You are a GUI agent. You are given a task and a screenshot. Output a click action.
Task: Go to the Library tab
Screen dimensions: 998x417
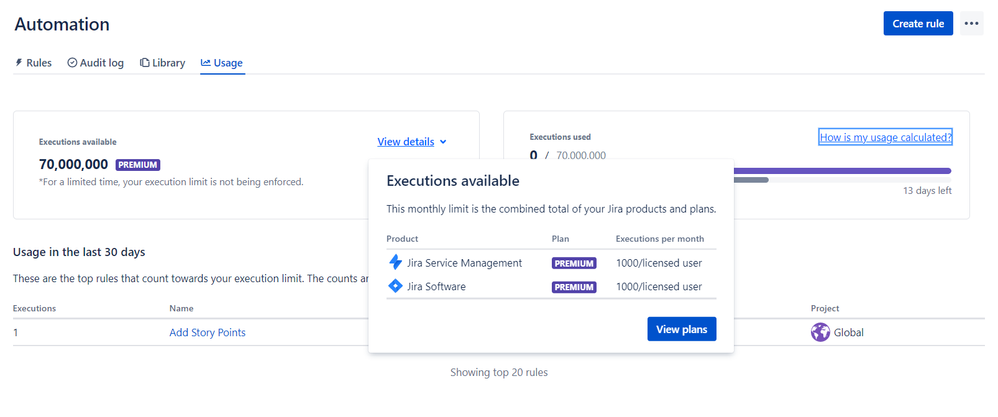pyautogui.click(x=168, y=63)
